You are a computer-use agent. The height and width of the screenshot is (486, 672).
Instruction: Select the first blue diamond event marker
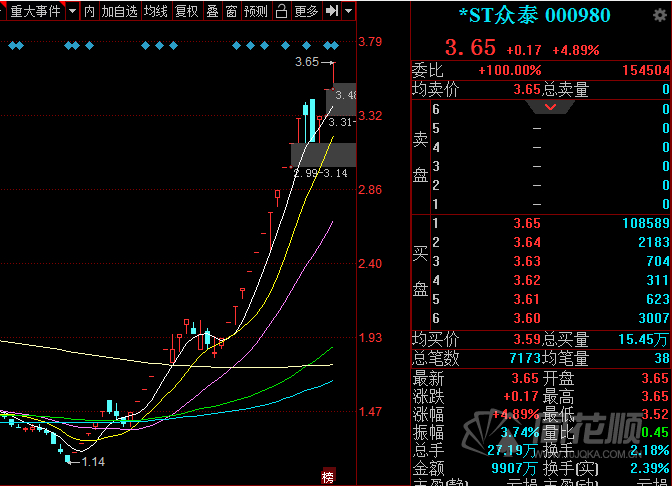(12, 45)
